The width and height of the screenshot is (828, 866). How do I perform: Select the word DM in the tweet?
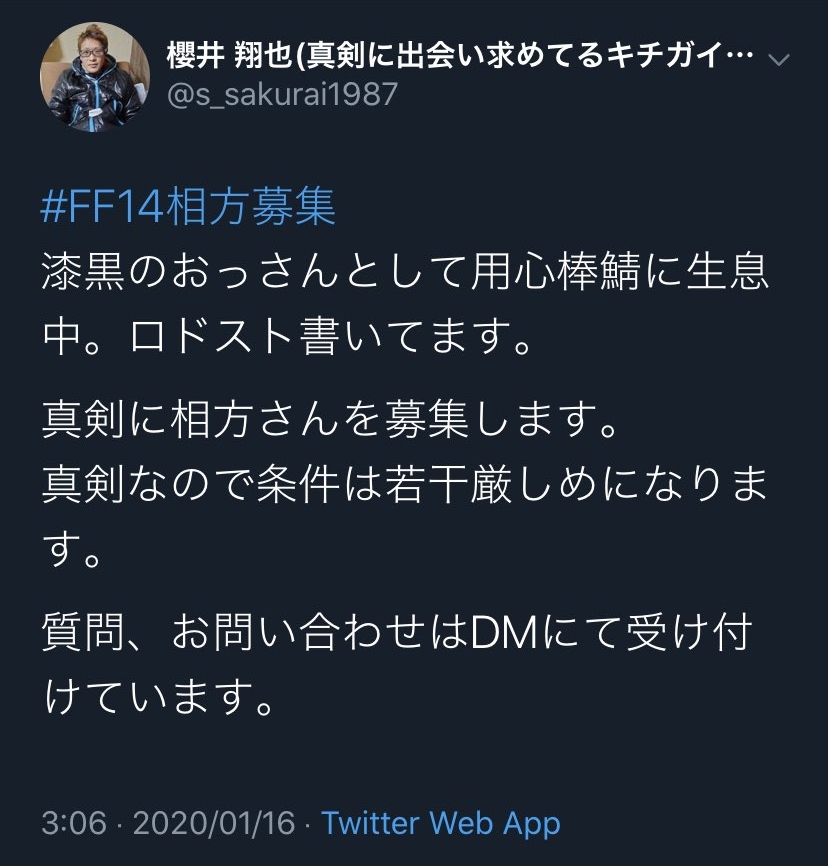(504, 633)
